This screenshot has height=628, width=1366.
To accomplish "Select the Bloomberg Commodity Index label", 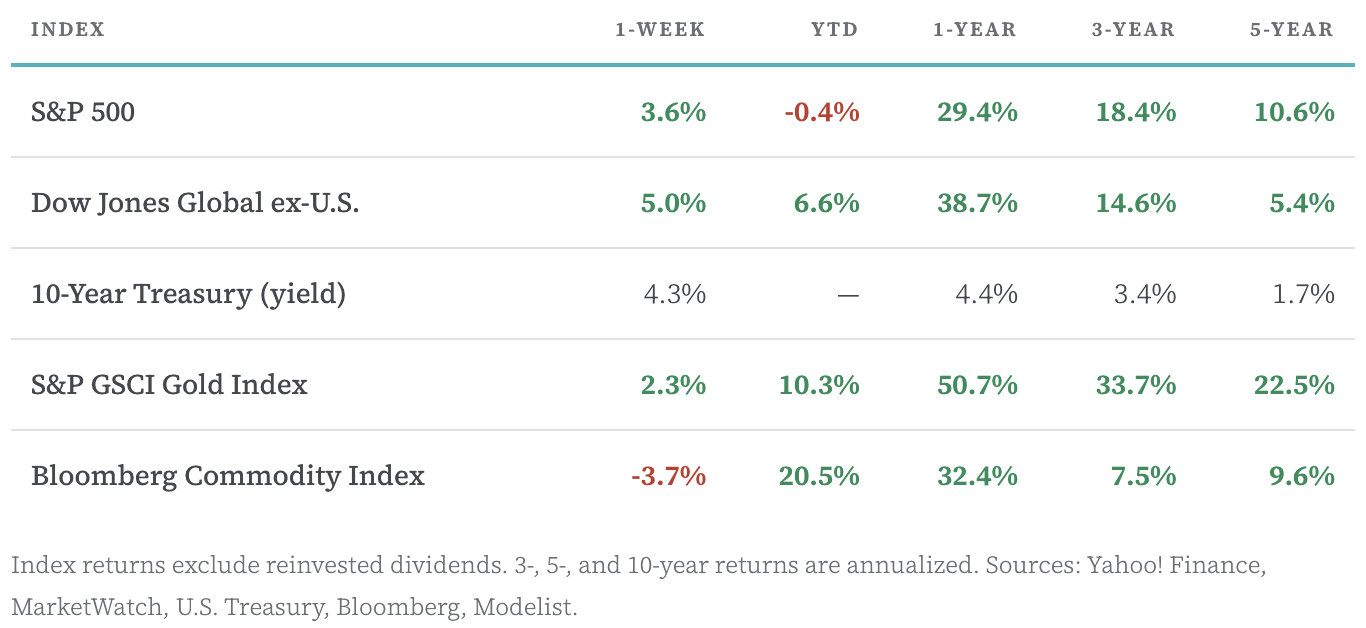I will [x=228, y=476].
